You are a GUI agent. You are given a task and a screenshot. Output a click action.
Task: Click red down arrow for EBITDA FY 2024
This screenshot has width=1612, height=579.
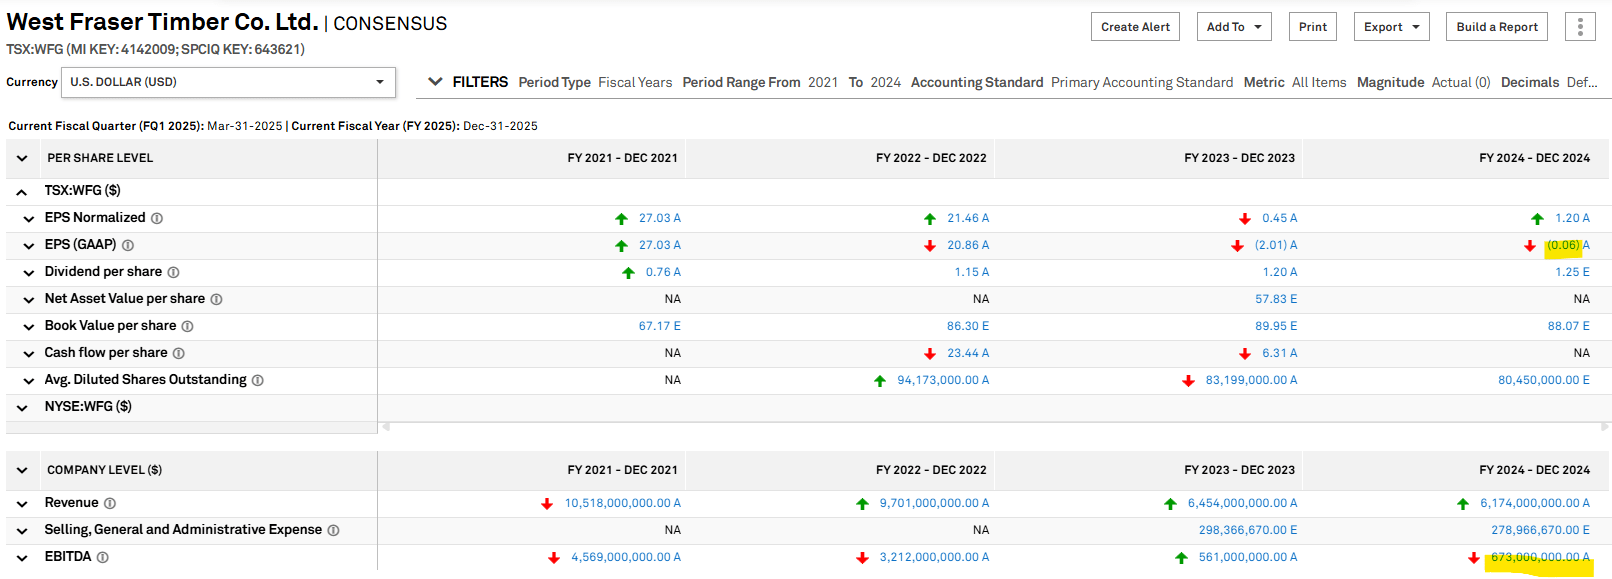[1474, 557]
